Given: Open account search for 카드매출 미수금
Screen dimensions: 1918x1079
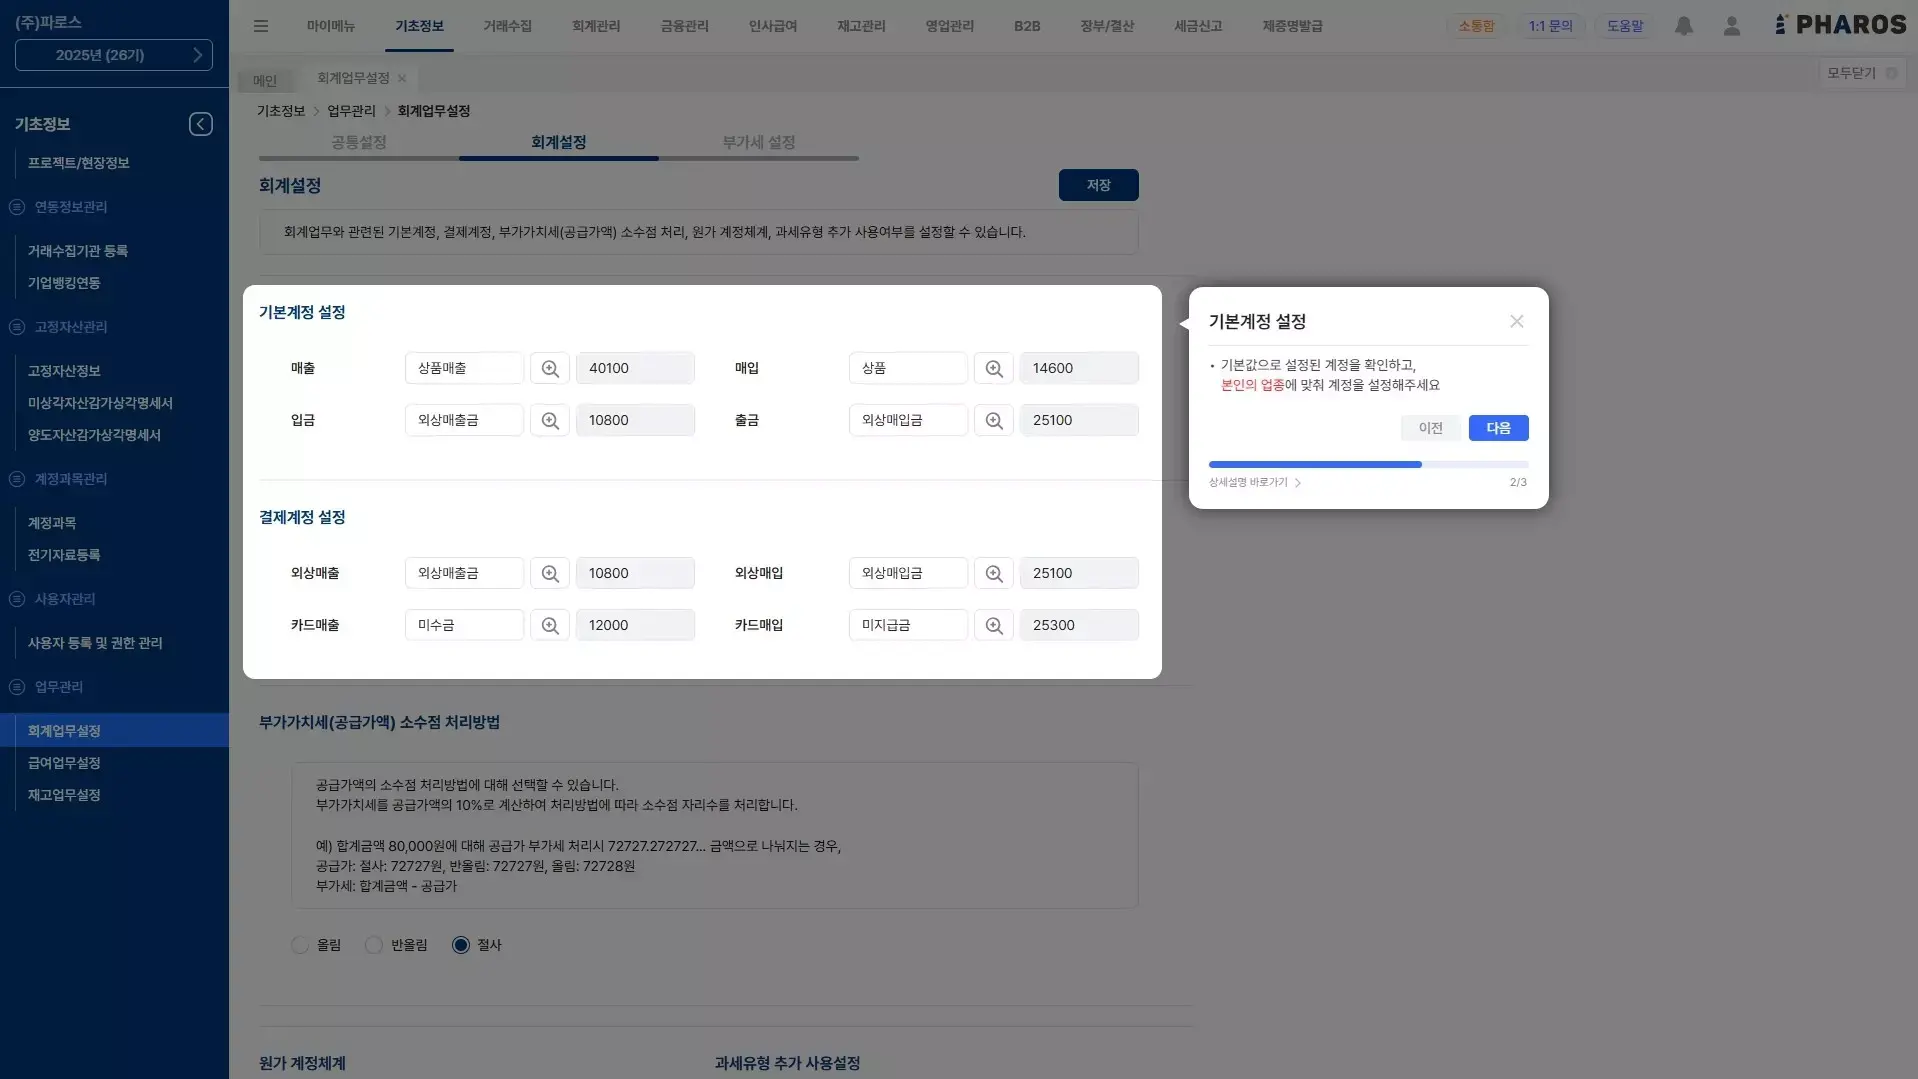Looking at the screenshot, I should coord(549,625).
